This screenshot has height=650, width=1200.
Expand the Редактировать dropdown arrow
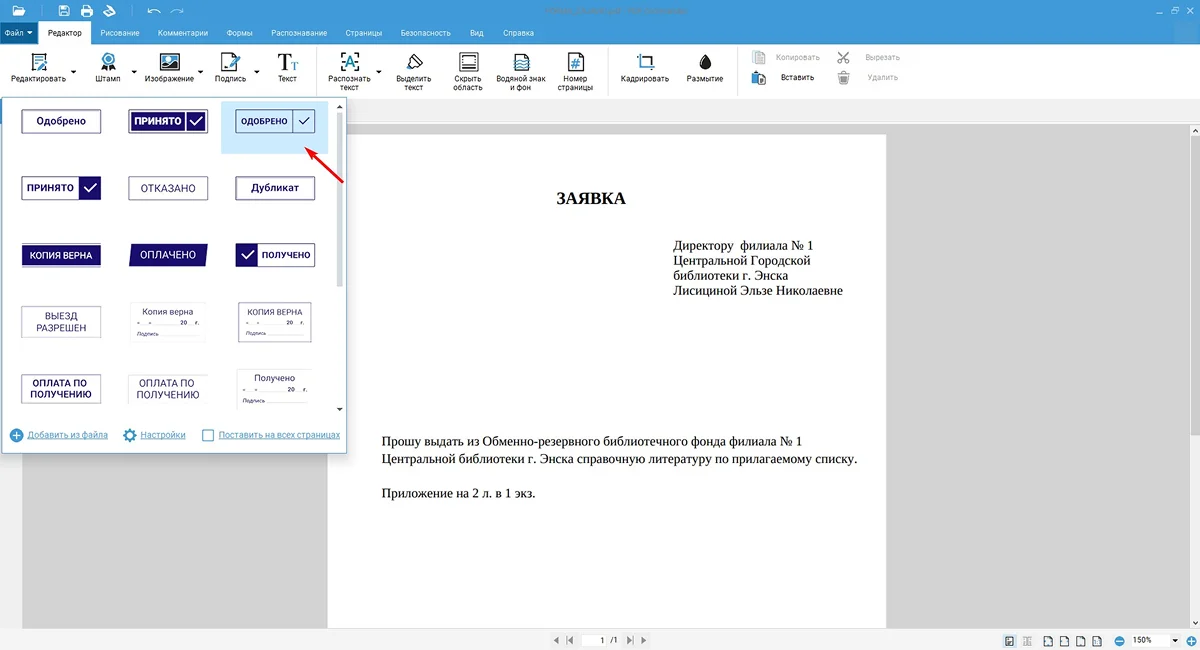click(x=73, y=72)
